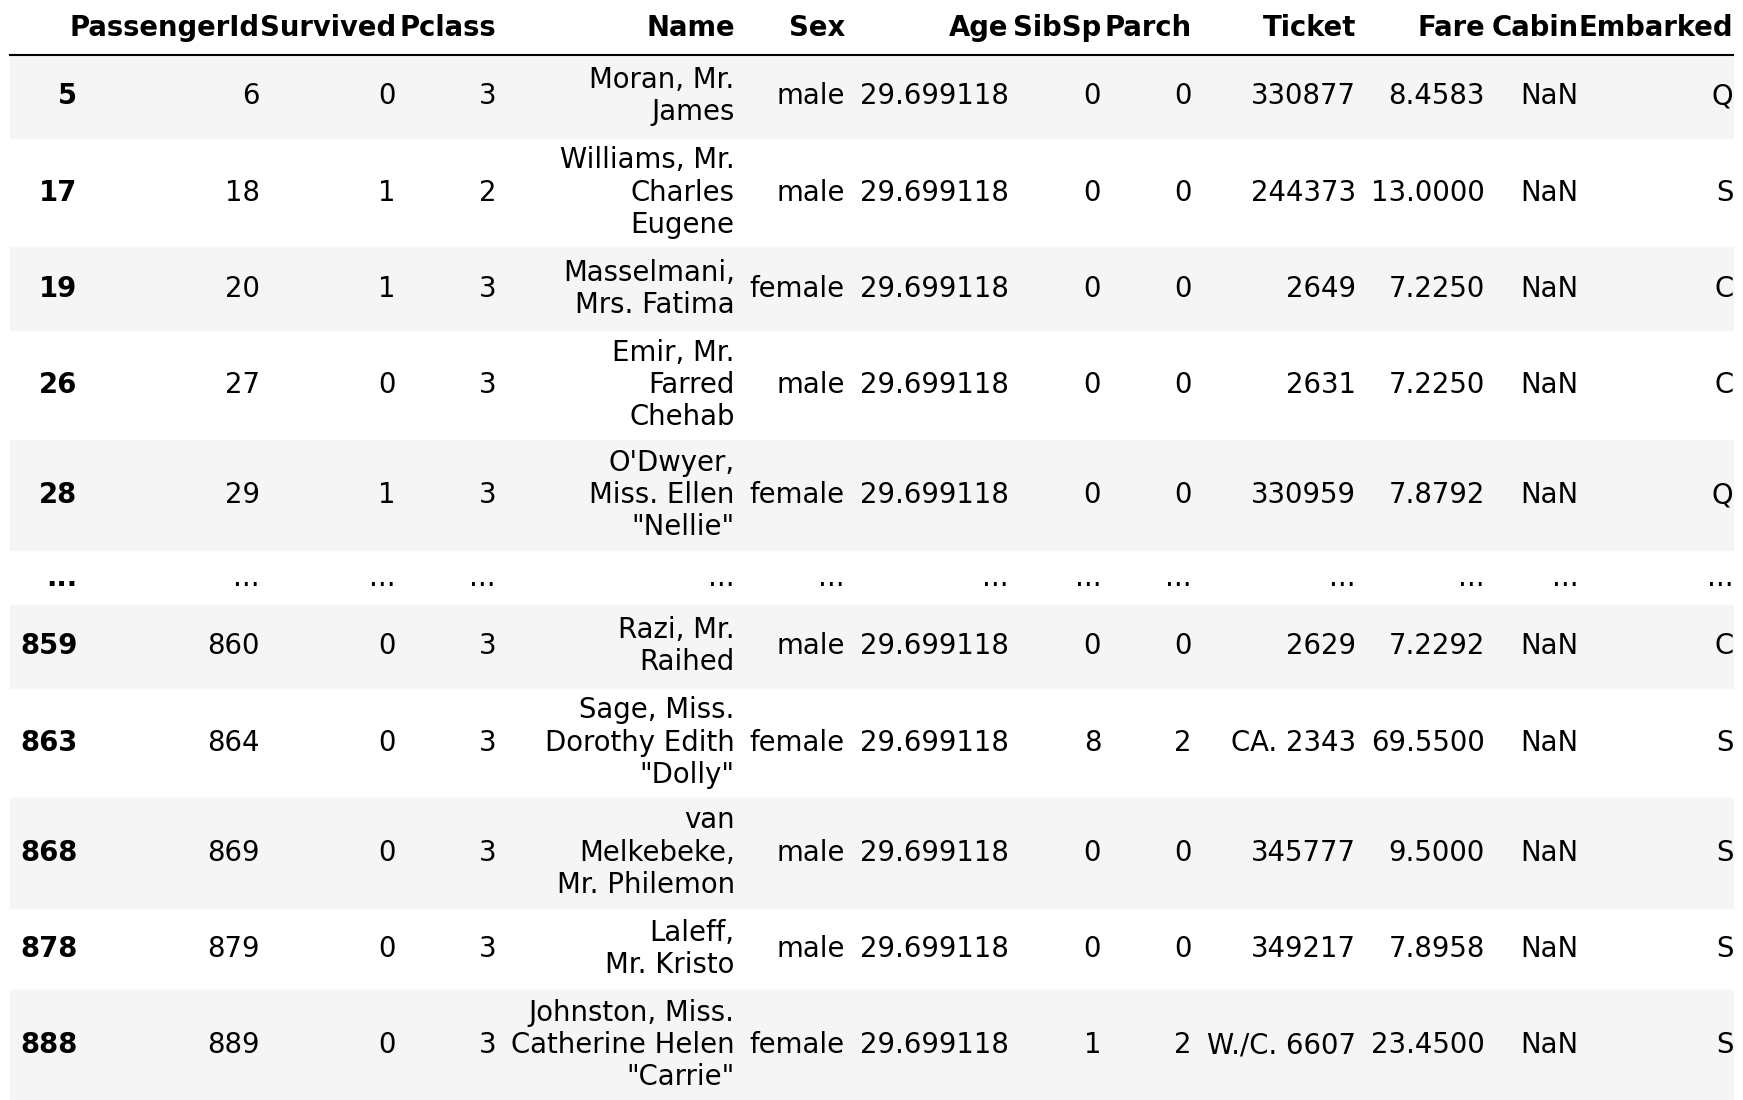Click the Ticket column header
The width and height of the screenshot is (1743, 1100).
point(1308,27)
